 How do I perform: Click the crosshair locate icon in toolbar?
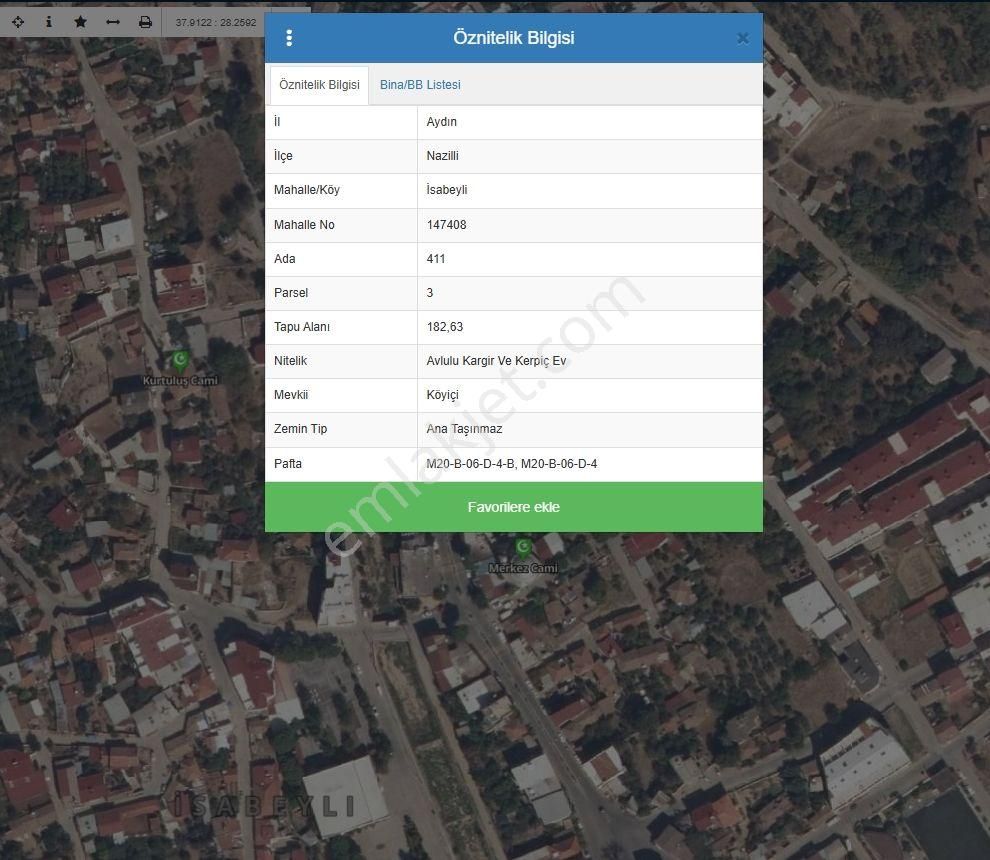[18, 22]
